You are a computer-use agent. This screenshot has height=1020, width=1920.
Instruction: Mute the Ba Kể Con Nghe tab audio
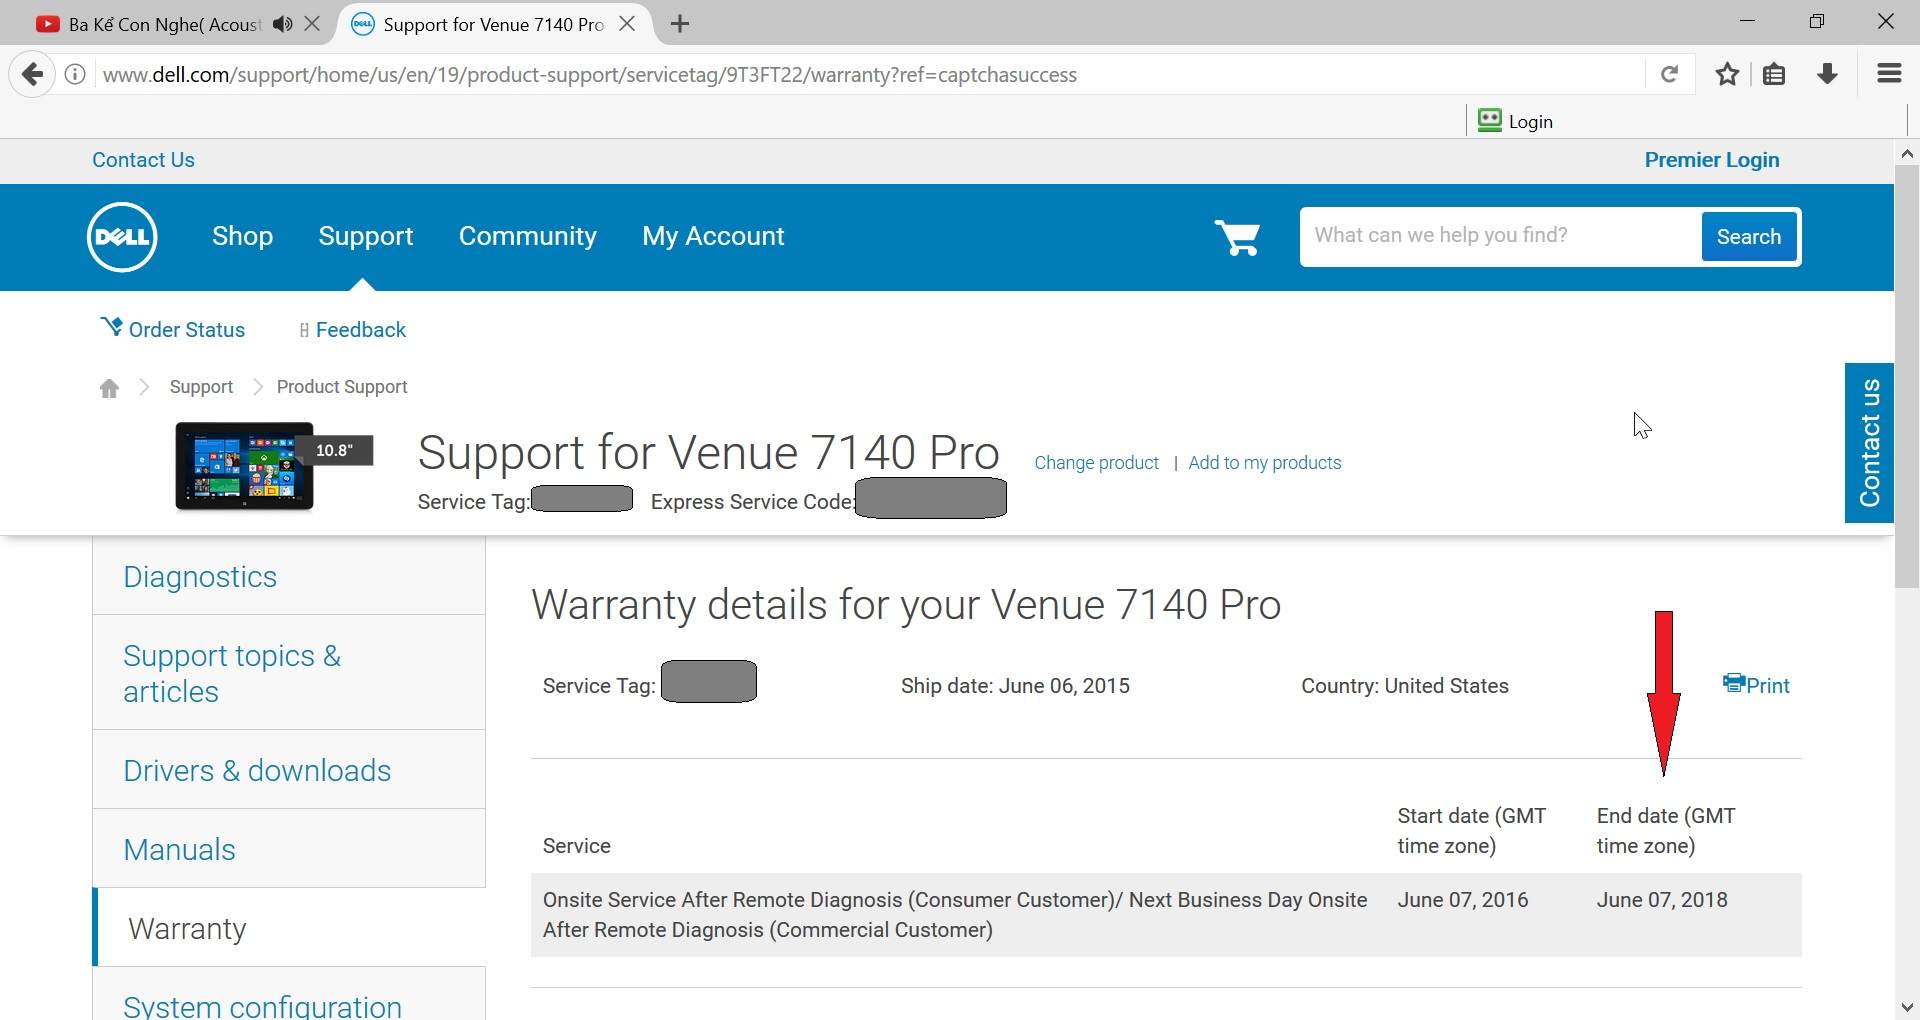pos(283,24)
